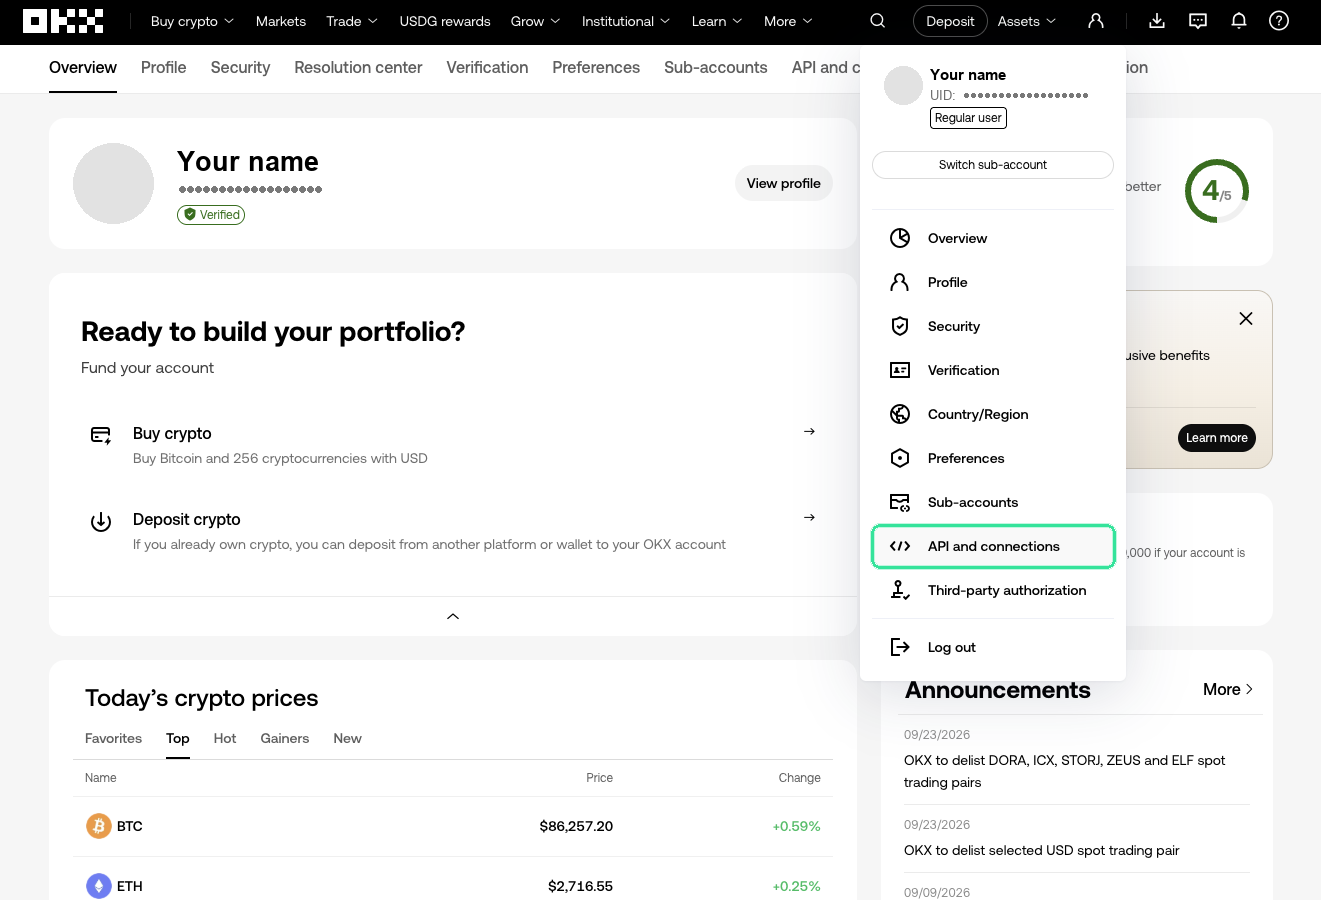Click the Log out arrow icon
The height and width of the screenshot is (900, 1321).
click(x=900, y=647)
